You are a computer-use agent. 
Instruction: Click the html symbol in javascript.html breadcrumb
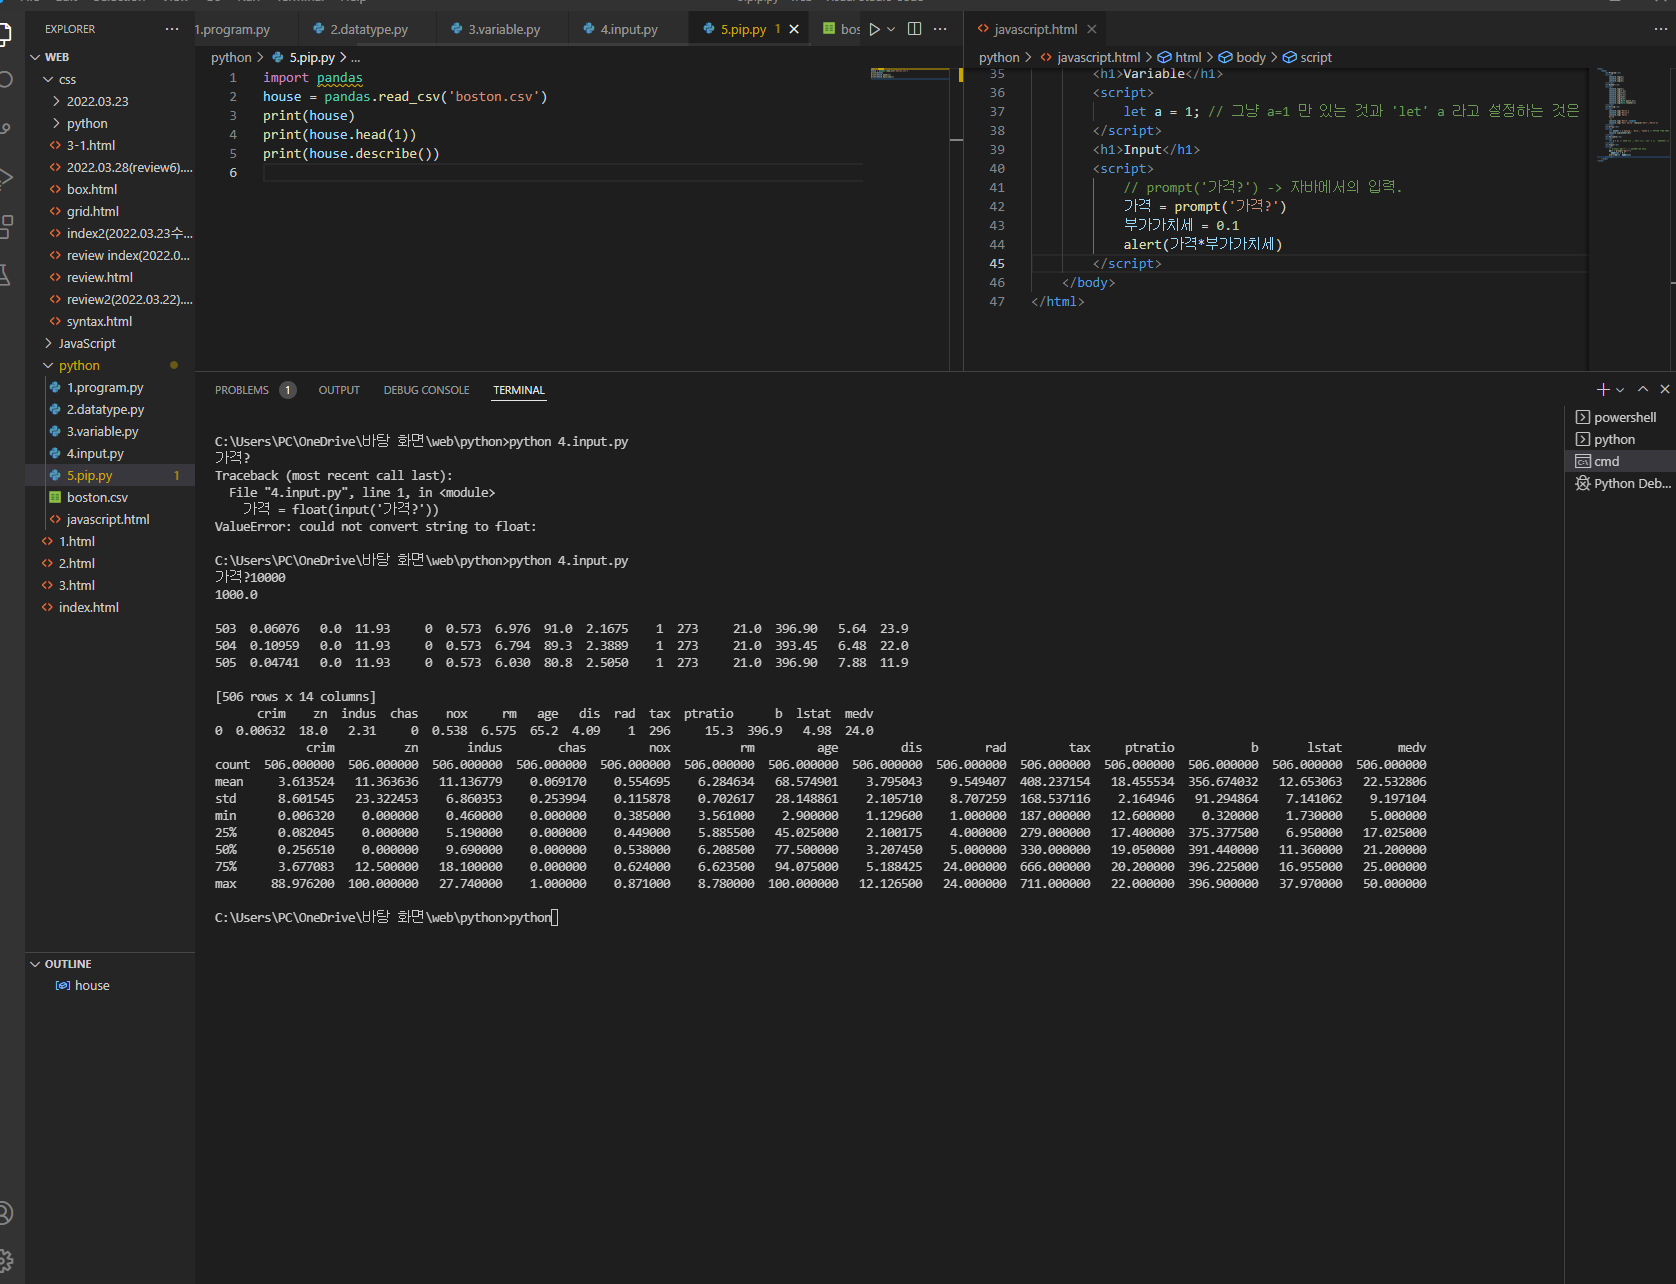[1180, 57]
